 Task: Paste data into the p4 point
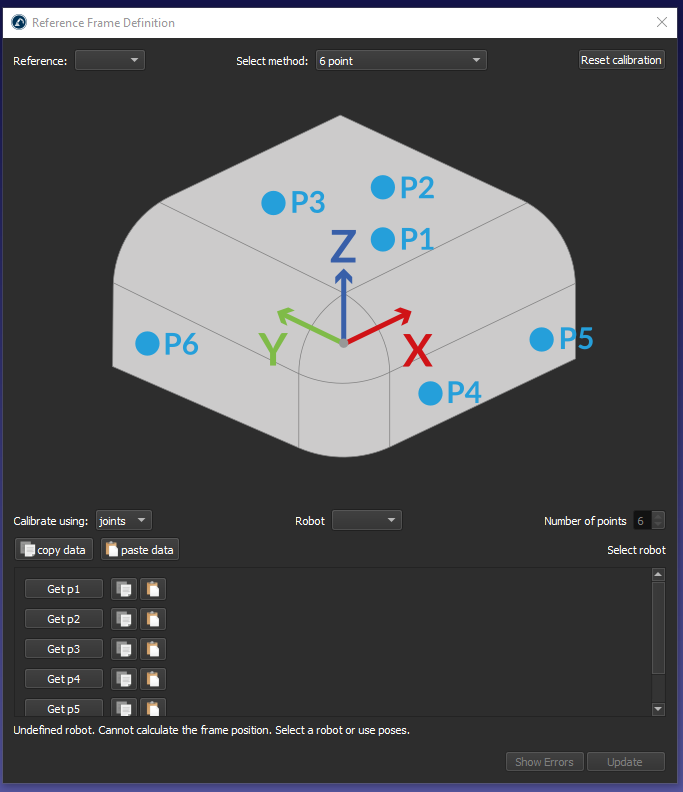(x=153, y=679)
